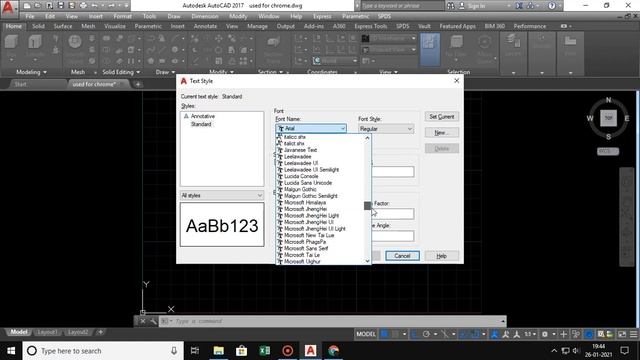The width and height of the screenshot is (640, 360).
Task: Open Excel from the Windows taskbar
Action: [264, 351]
